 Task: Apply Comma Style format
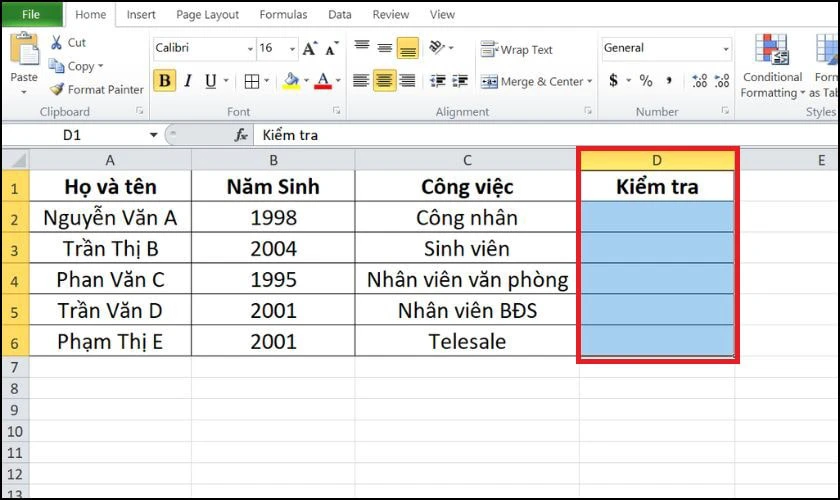tap(669, 81)
